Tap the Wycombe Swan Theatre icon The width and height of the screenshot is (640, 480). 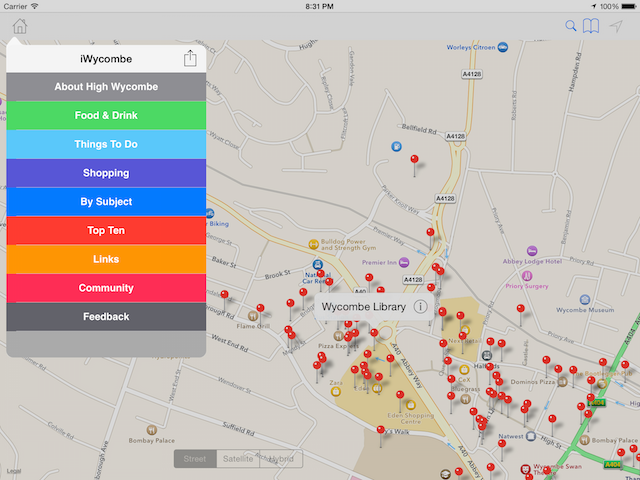[x=526, y=469]
